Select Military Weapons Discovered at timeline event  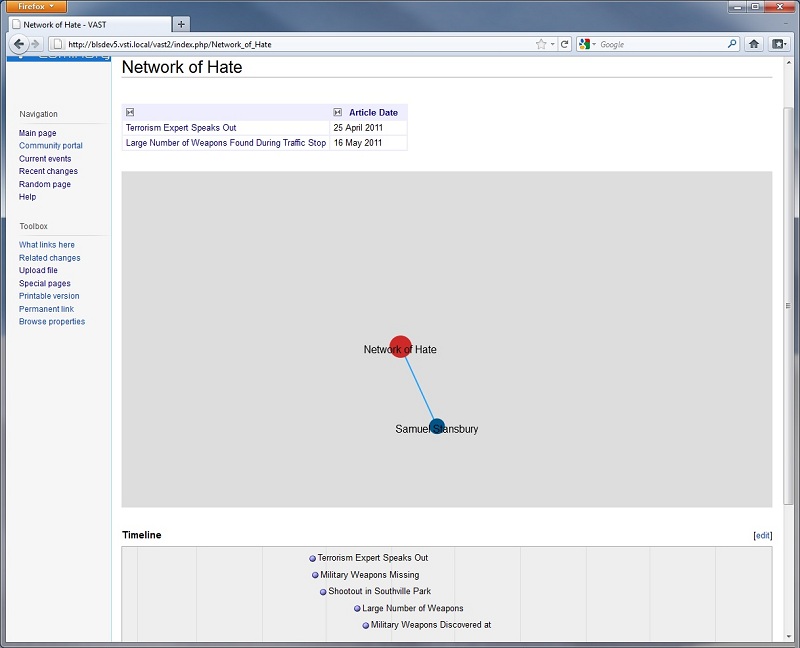click(427, 625)
